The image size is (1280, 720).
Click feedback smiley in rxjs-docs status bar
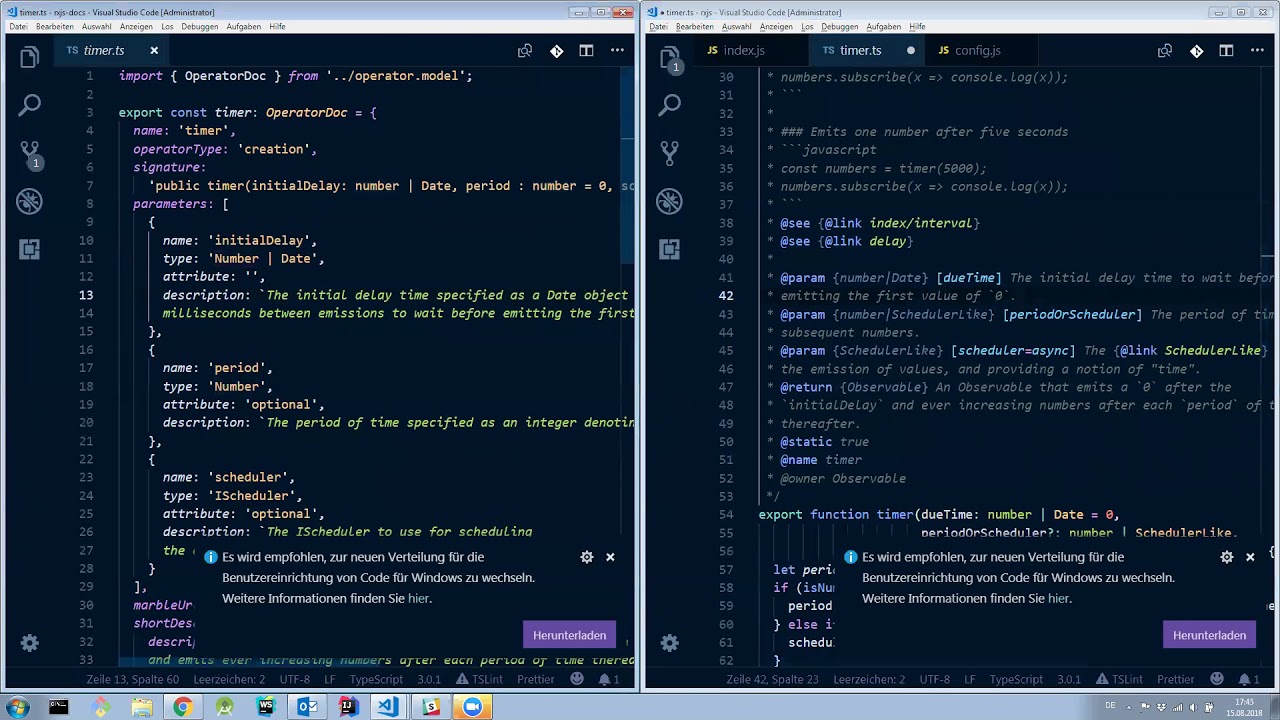click(x=577, y=679)
